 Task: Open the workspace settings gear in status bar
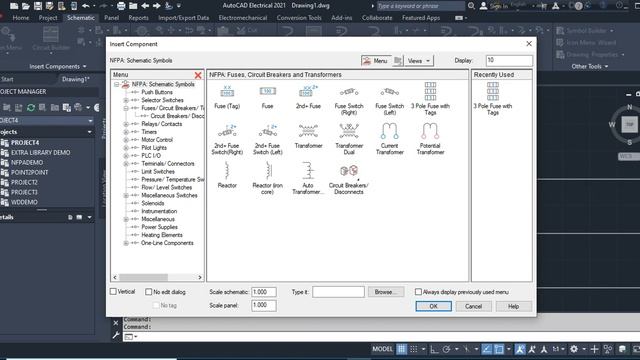click(x=574, y=349)
